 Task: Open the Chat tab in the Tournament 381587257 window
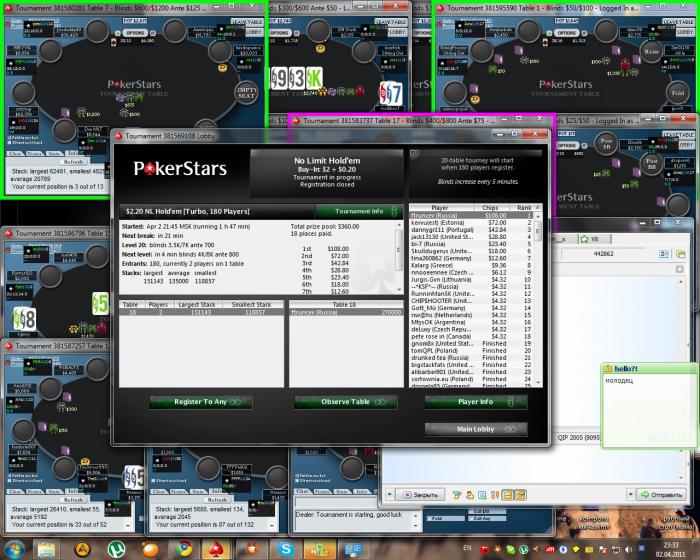[x=17, y=491]
